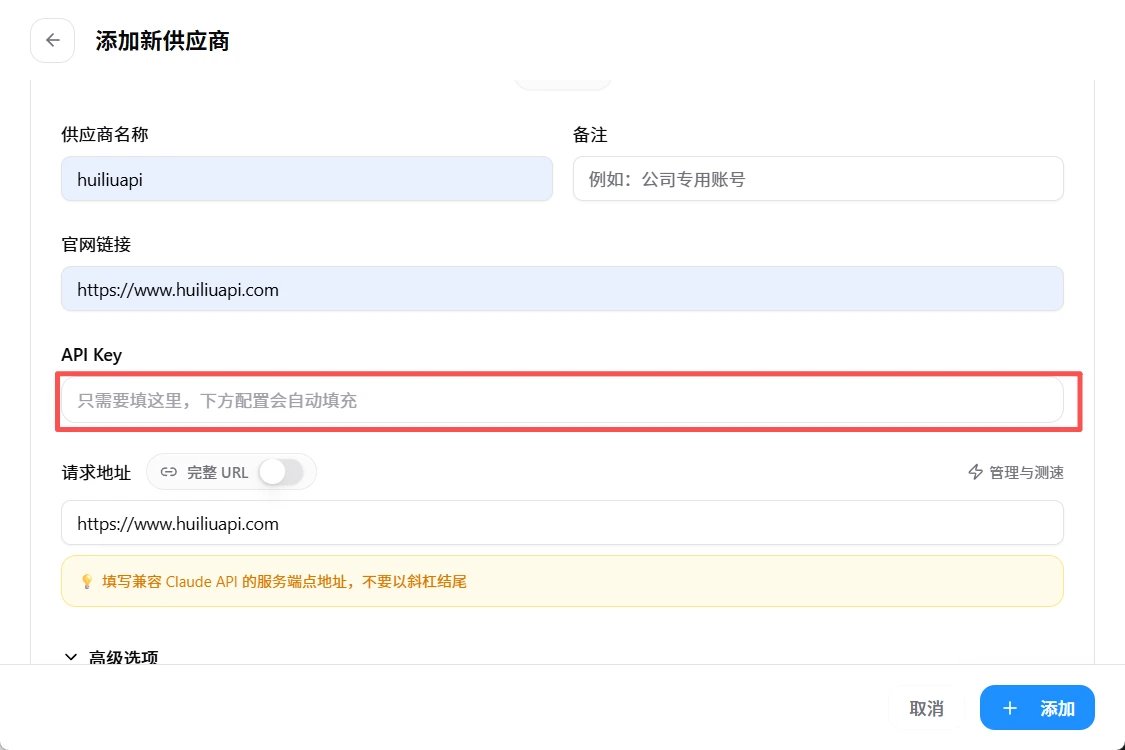Viewport: 1125px width, 750px height.
Task: Click the 备注 label
Action: [x=590, y=134]
